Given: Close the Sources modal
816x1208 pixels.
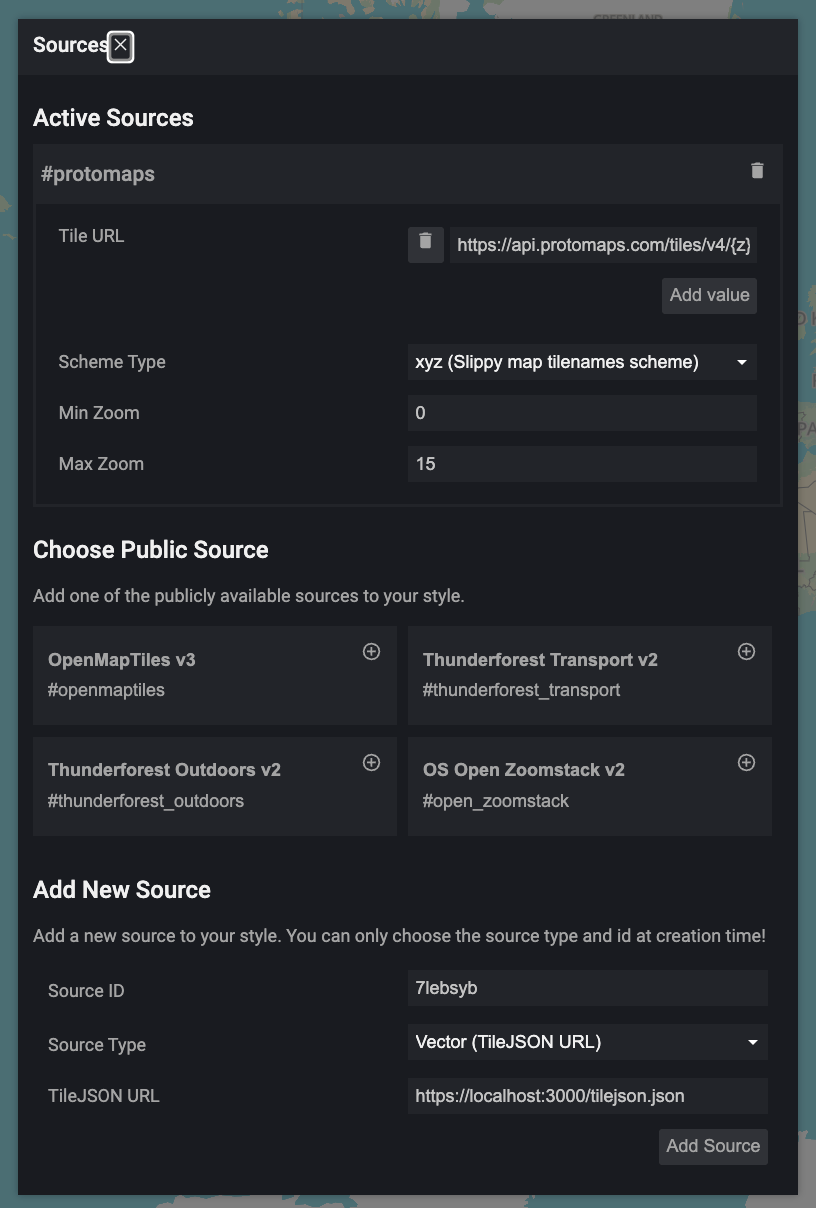Looking at the screenshot, I should pos(120,46).
